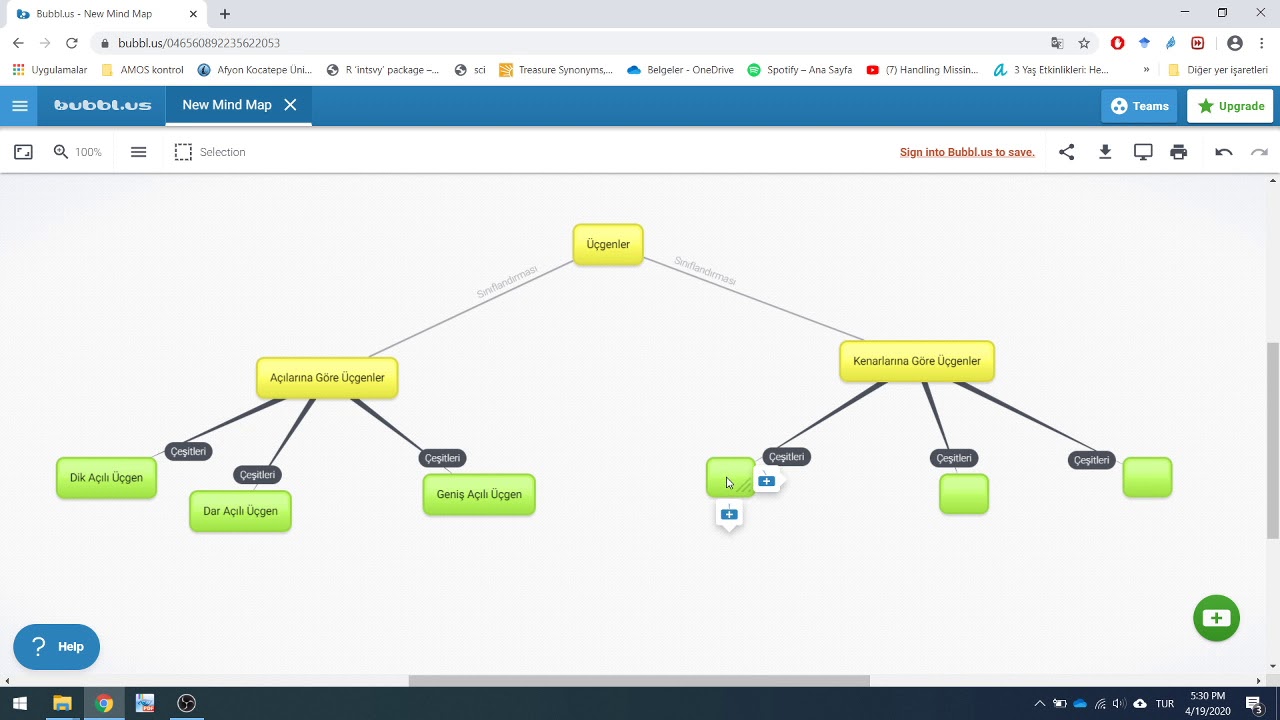This screenshot has height=720, width=1280.
Task: Download the mind map
Action: pos(1105,152)
